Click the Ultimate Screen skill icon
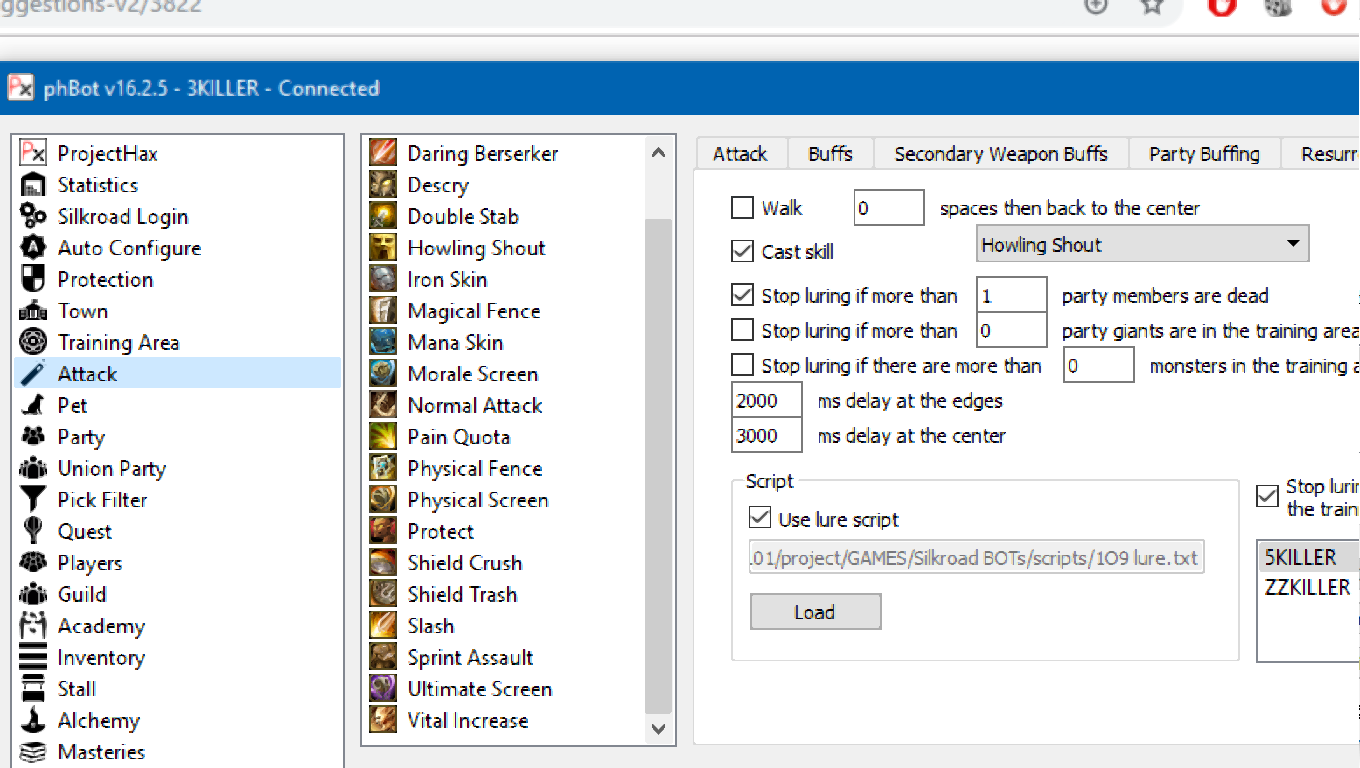The height and width of the screenshot is (768, 1360). tap(383, 689)
